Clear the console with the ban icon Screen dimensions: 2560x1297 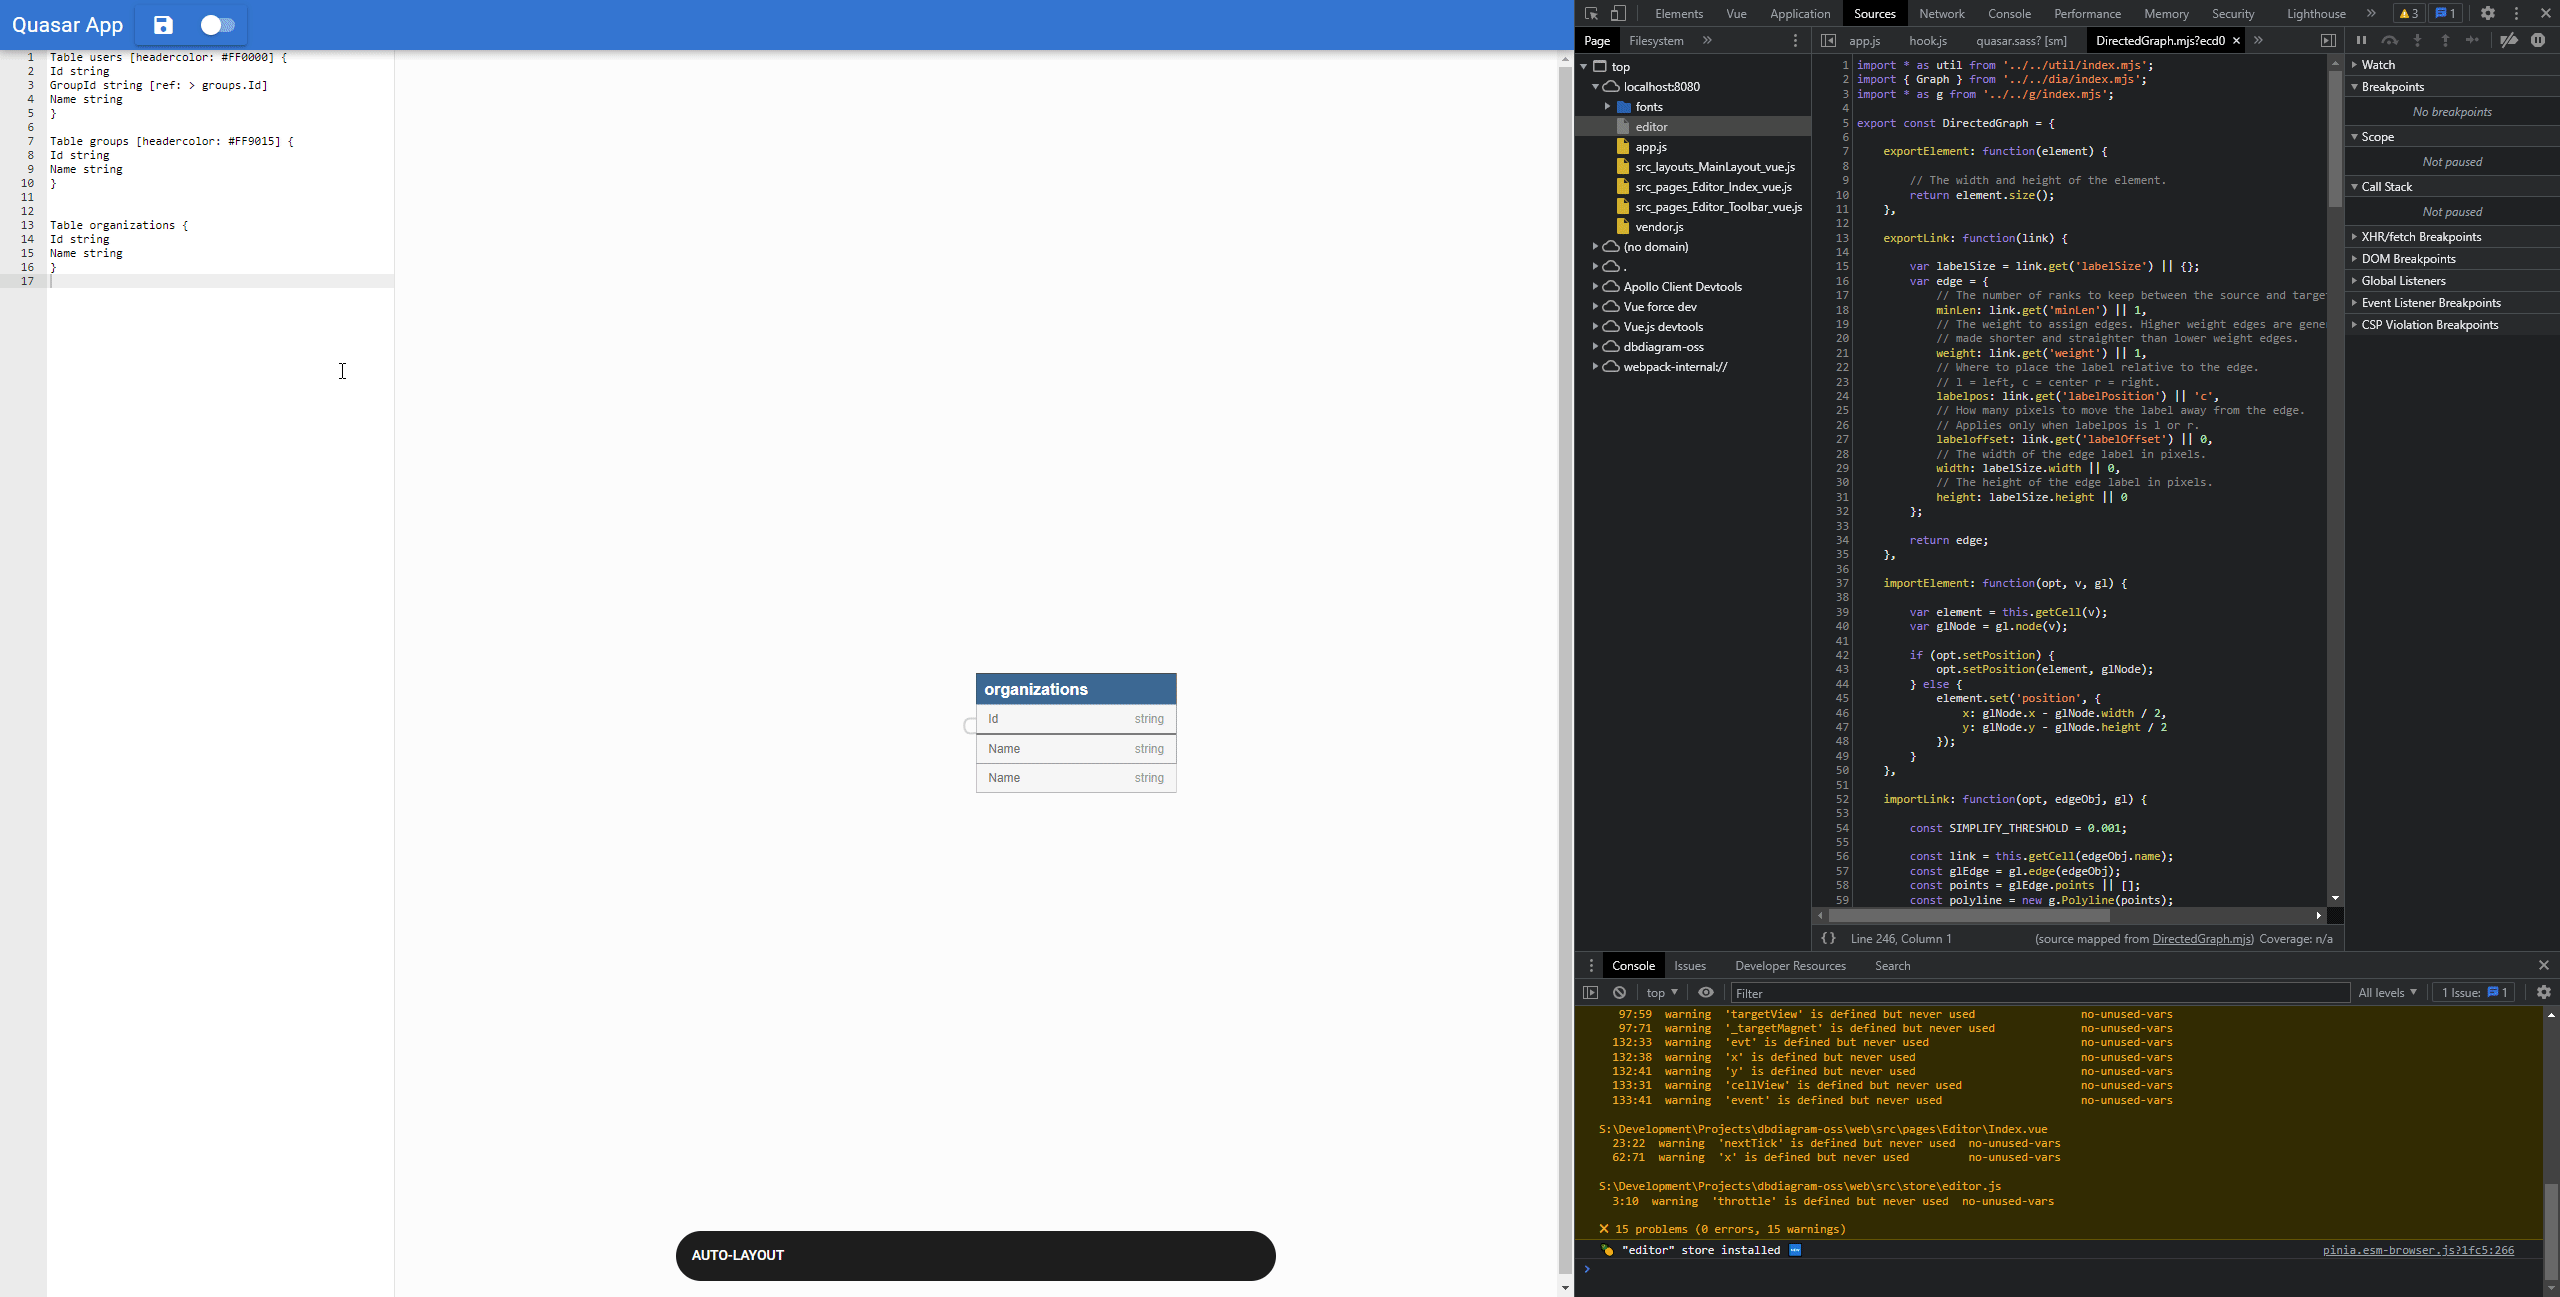[x=1619, y=993]
